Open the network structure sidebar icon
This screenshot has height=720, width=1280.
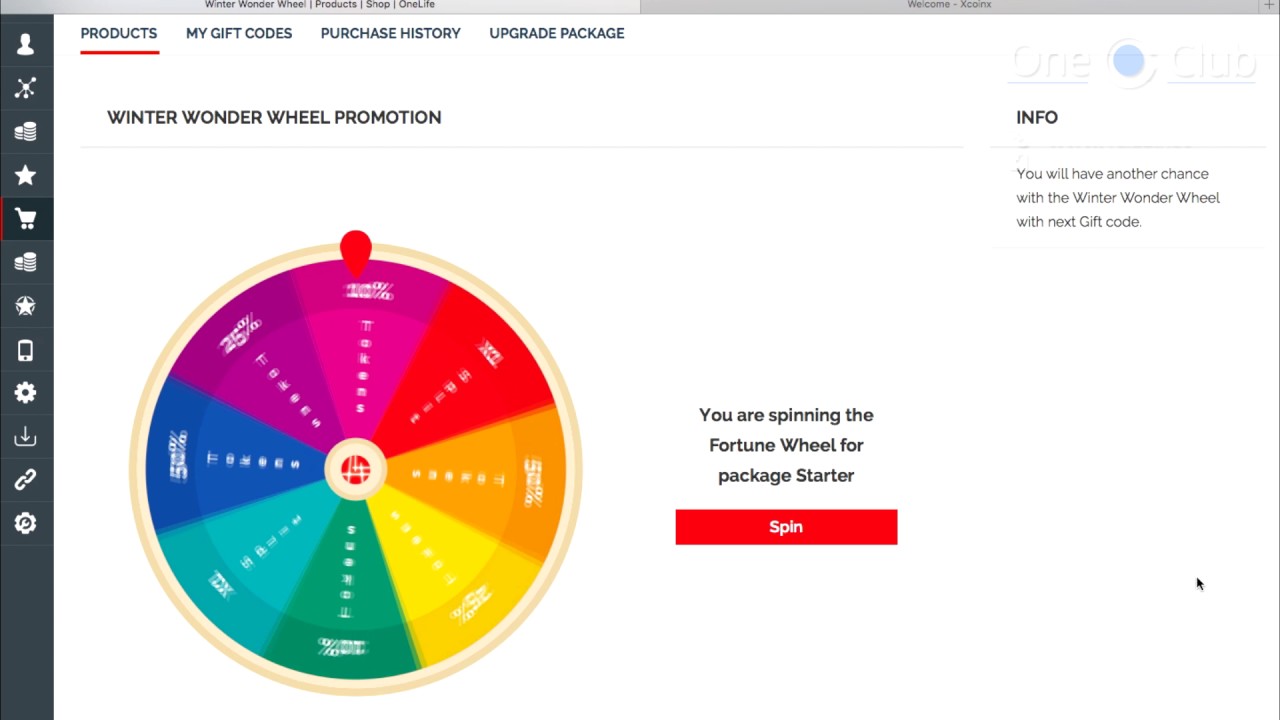click(x=26, y=88)
